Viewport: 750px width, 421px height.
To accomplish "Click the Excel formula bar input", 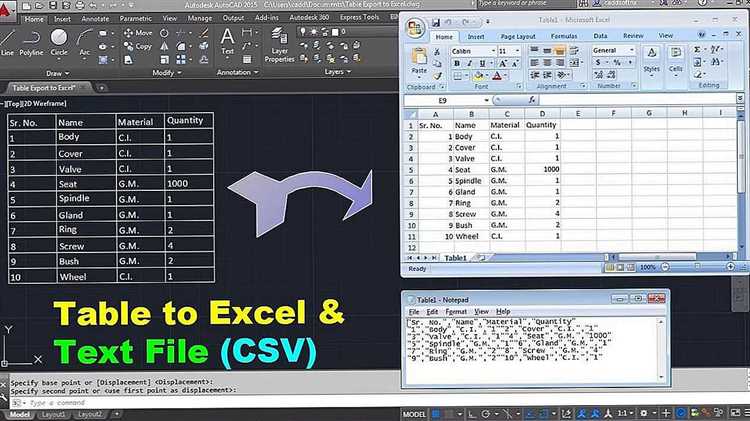I will point(636,100).
